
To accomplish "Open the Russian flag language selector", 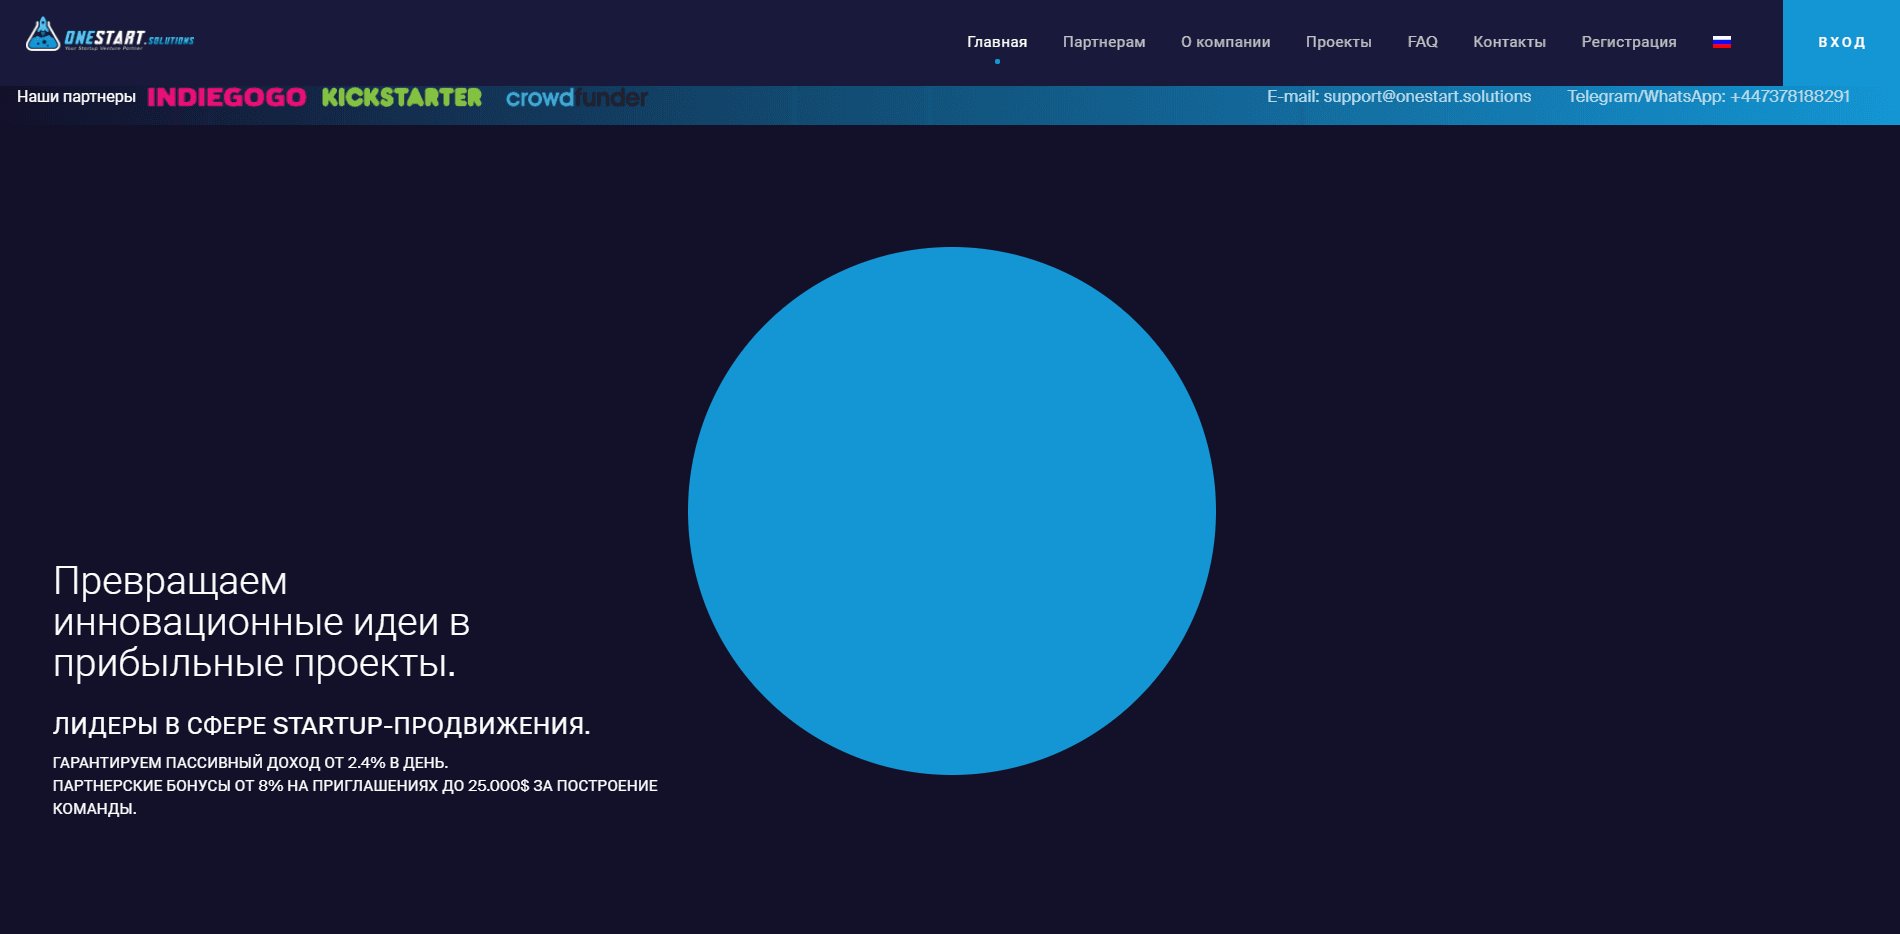I will pos(1721,42).
